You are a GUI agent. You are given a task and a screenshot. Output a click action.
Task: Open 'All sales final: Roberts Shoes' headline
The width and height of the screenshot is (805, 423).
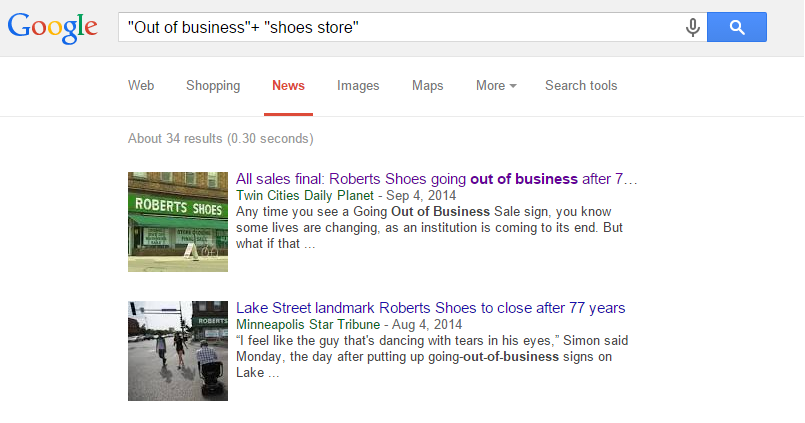(436, 179)
